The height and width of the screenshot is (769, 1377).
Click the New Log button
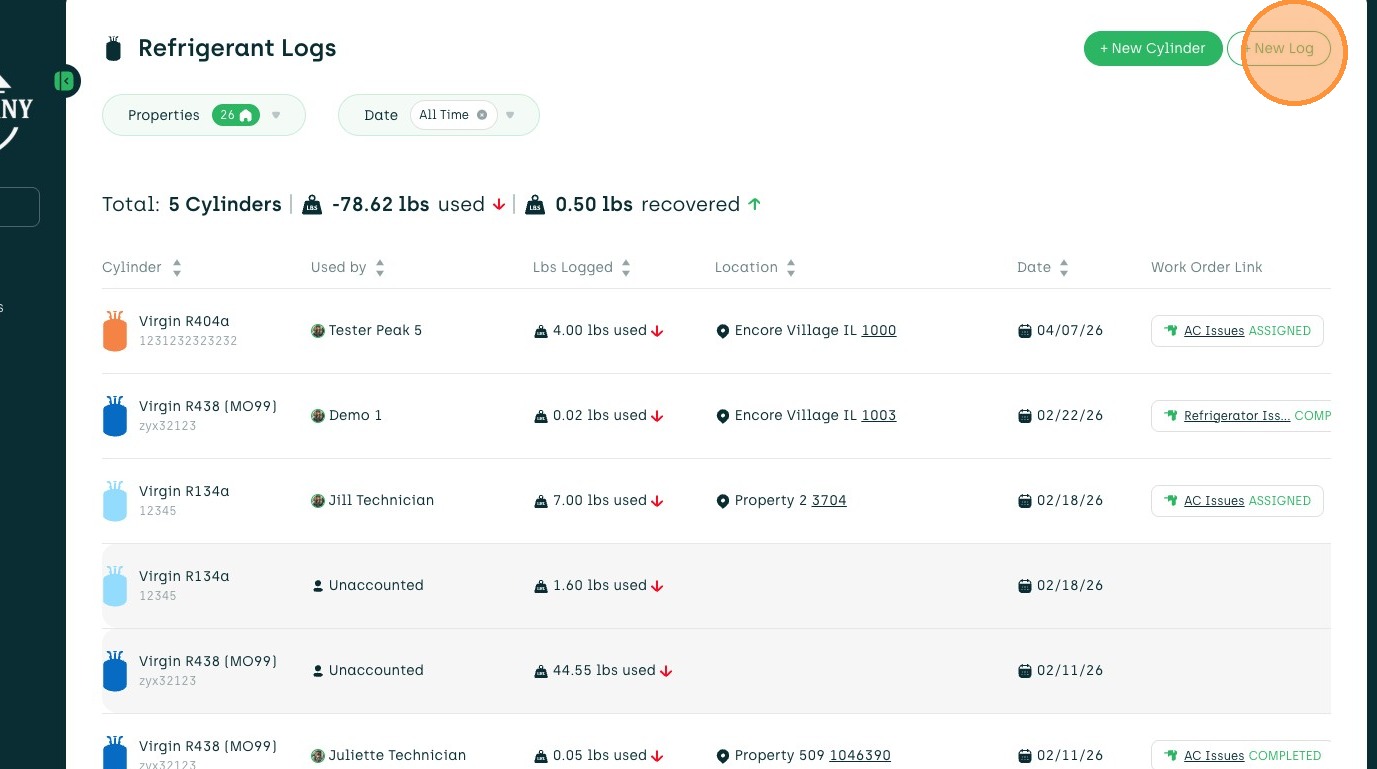1279,48
